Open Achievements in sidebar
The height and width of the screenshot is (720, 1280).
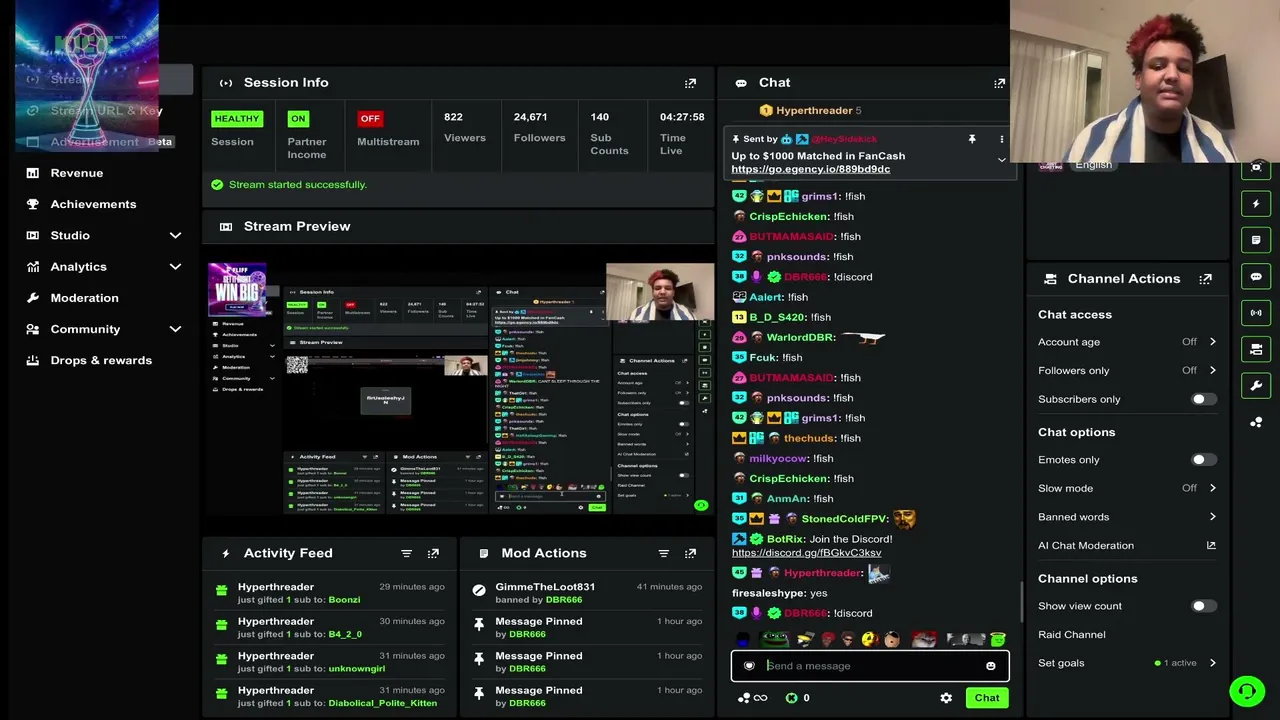click(x=93, y=204)
